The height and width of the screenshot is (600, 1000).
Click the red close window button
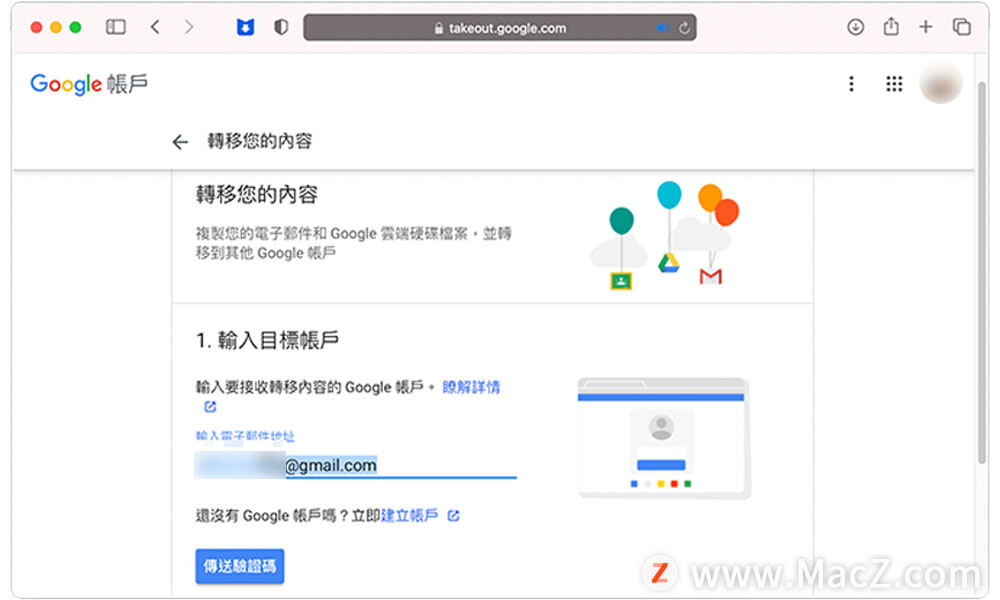(36, 27)
